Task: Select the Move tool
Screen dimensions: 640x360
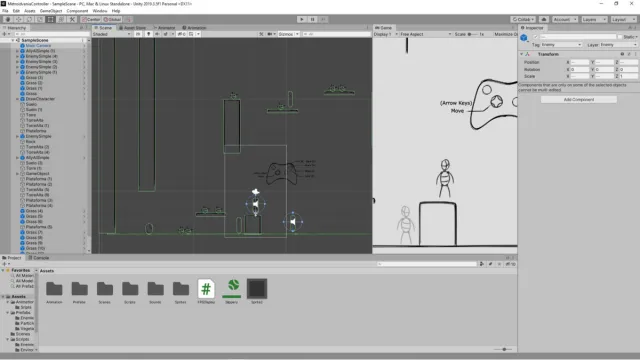Action: coord(18,19)
